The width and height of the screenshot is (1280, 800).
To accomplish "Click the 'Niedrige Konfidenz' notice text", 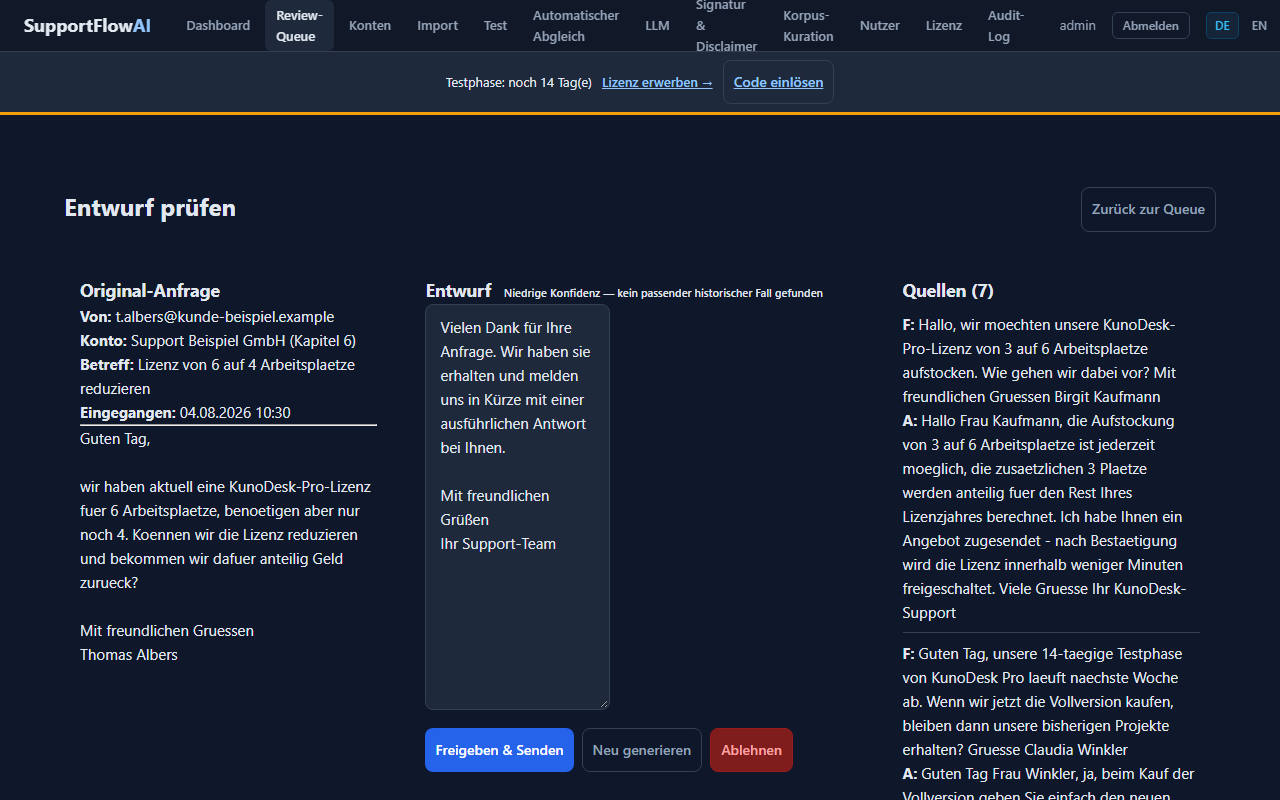I will [663, 293].
